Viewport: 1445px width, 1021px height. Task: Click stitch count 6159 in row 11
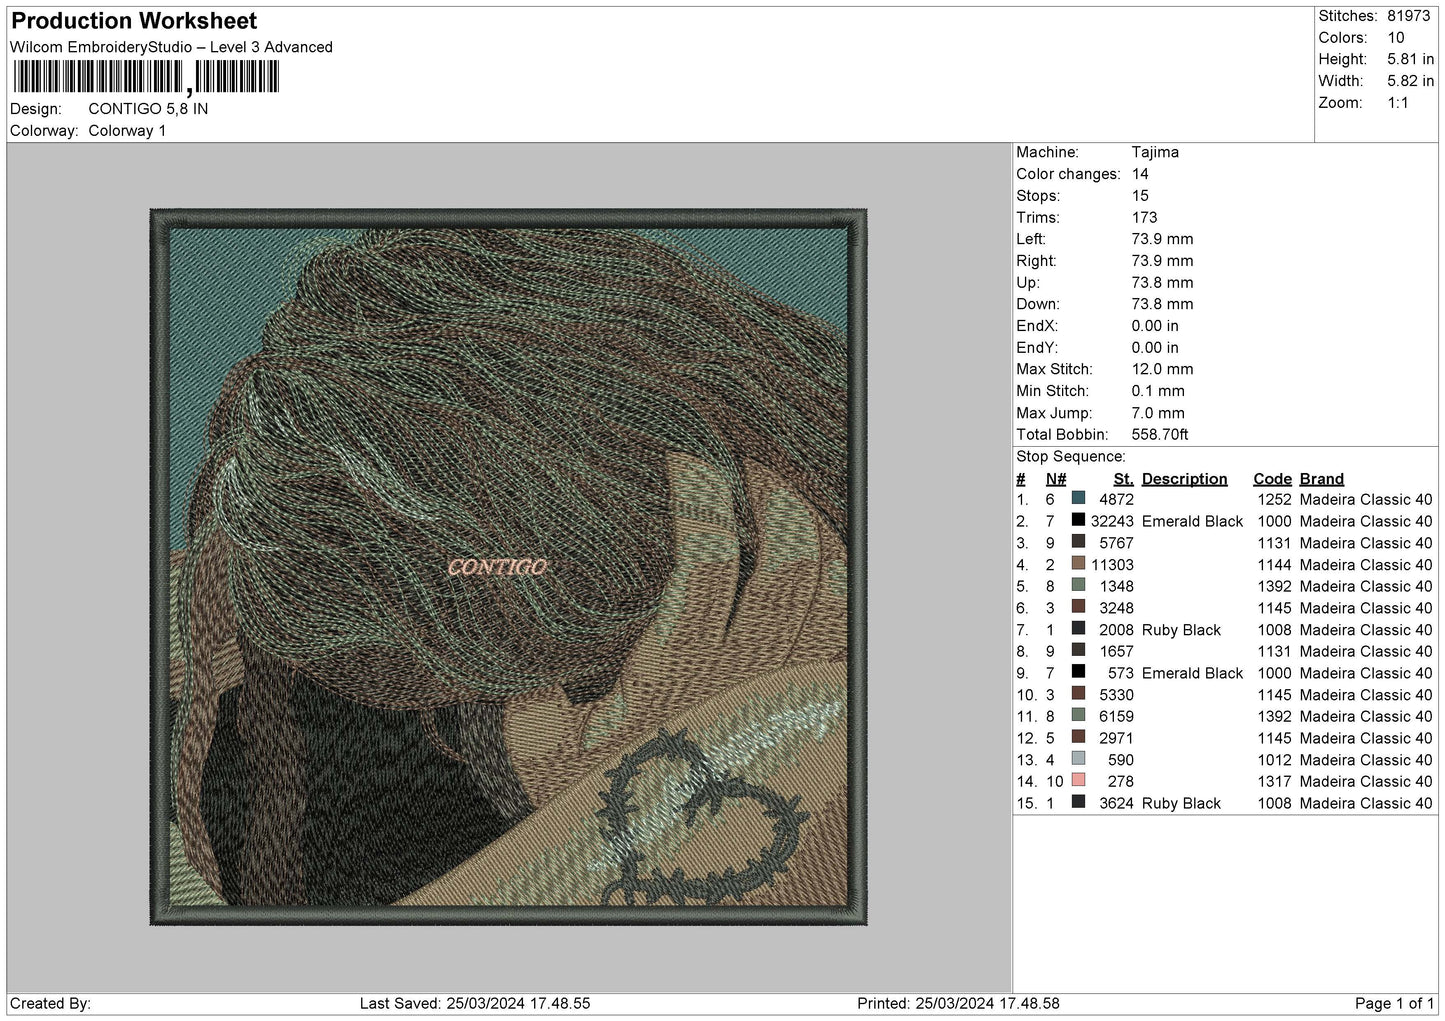click(x=1116, y=716)
